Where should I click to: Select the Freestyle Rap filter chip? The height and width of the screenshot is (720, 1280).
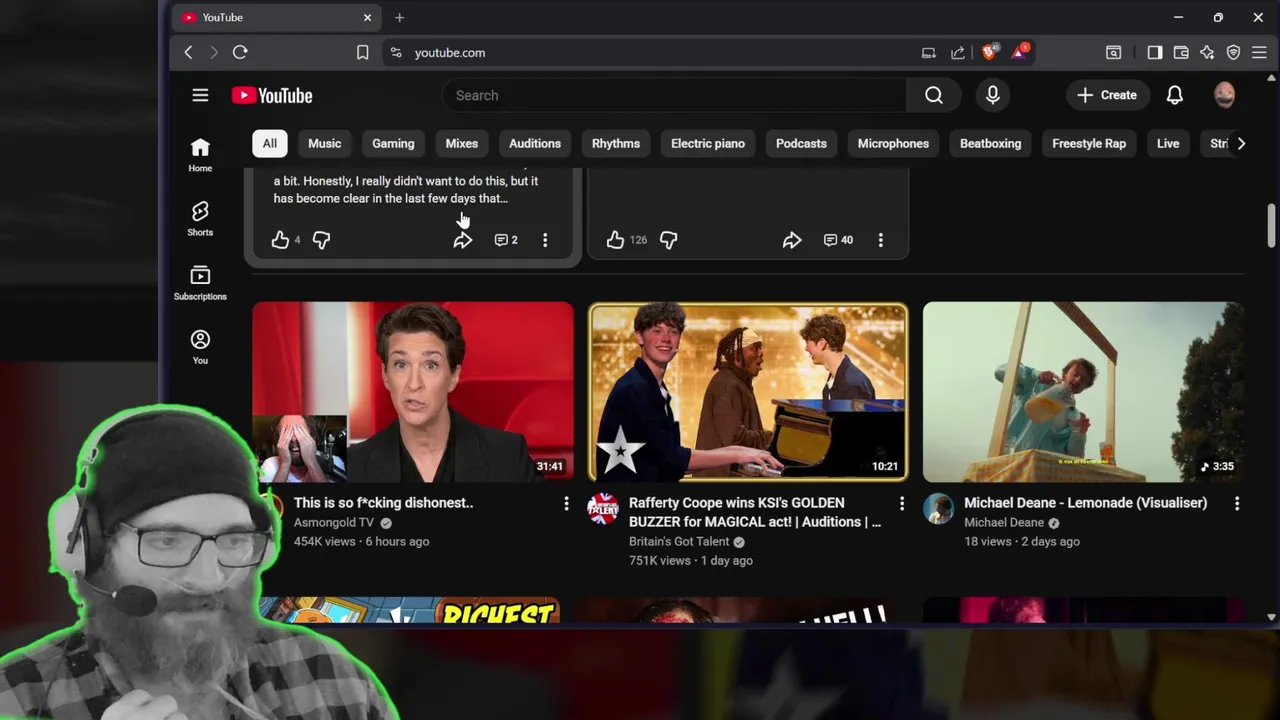click(1089, 143)
